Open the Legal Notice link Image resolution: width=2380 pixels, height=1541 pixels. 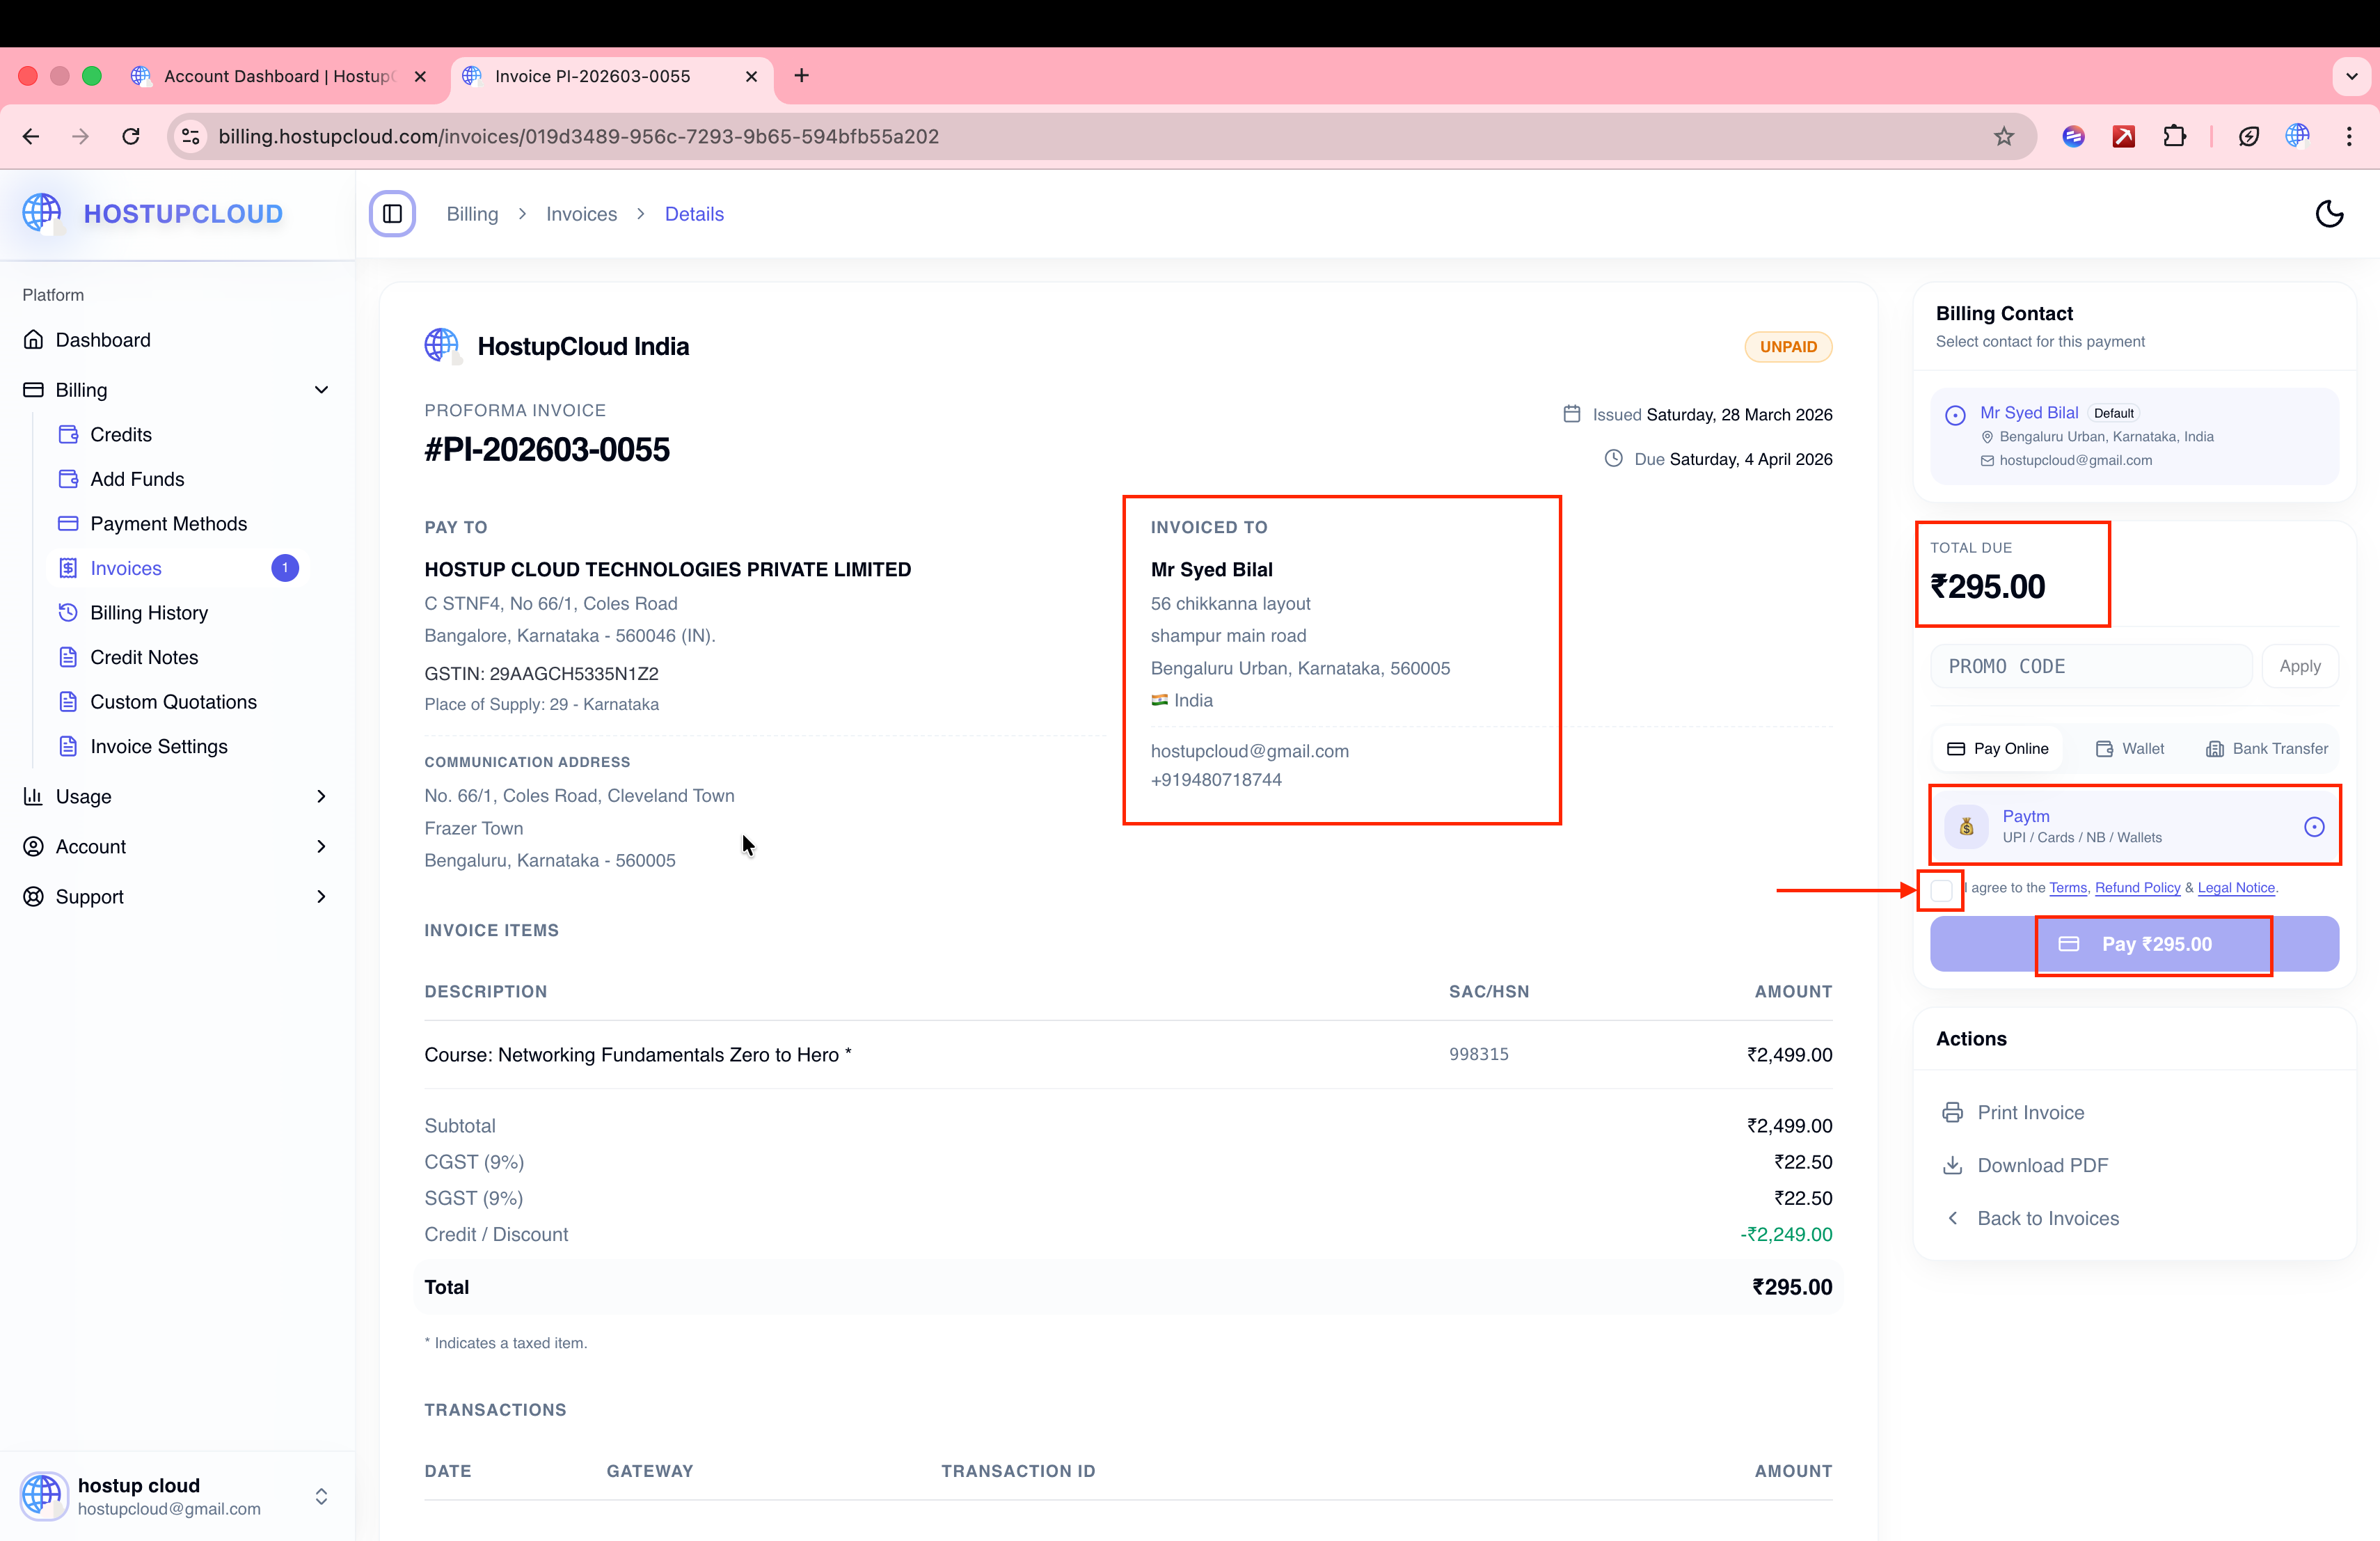click(2236, 888)
